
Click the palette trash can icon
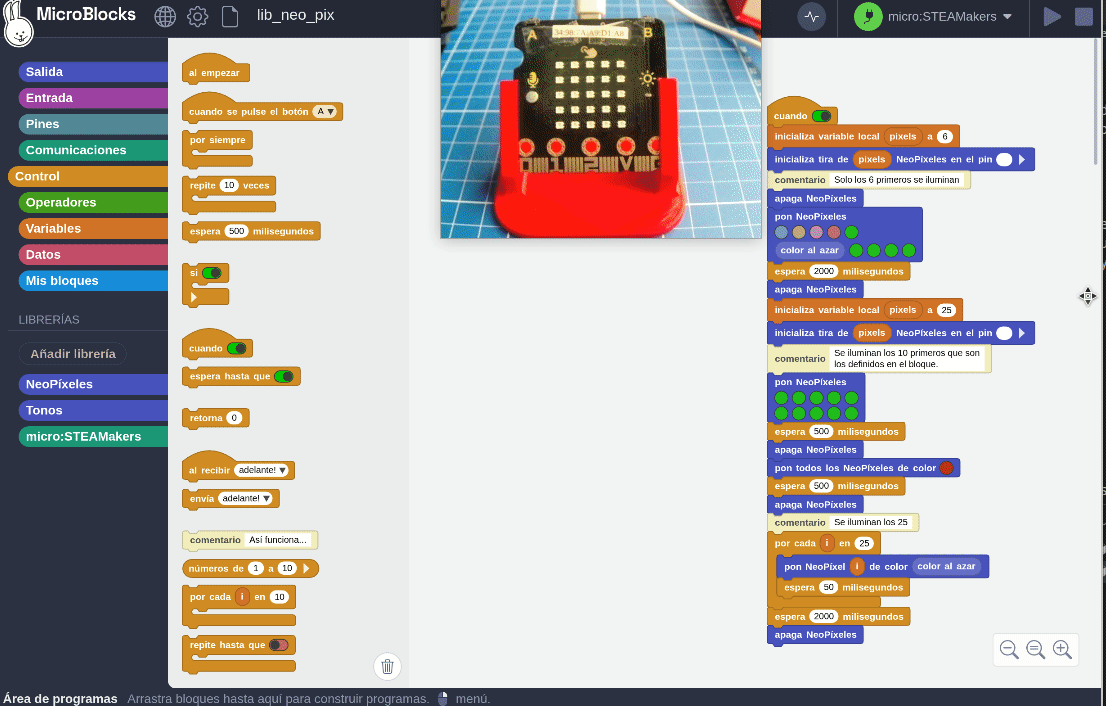[387, 666]
